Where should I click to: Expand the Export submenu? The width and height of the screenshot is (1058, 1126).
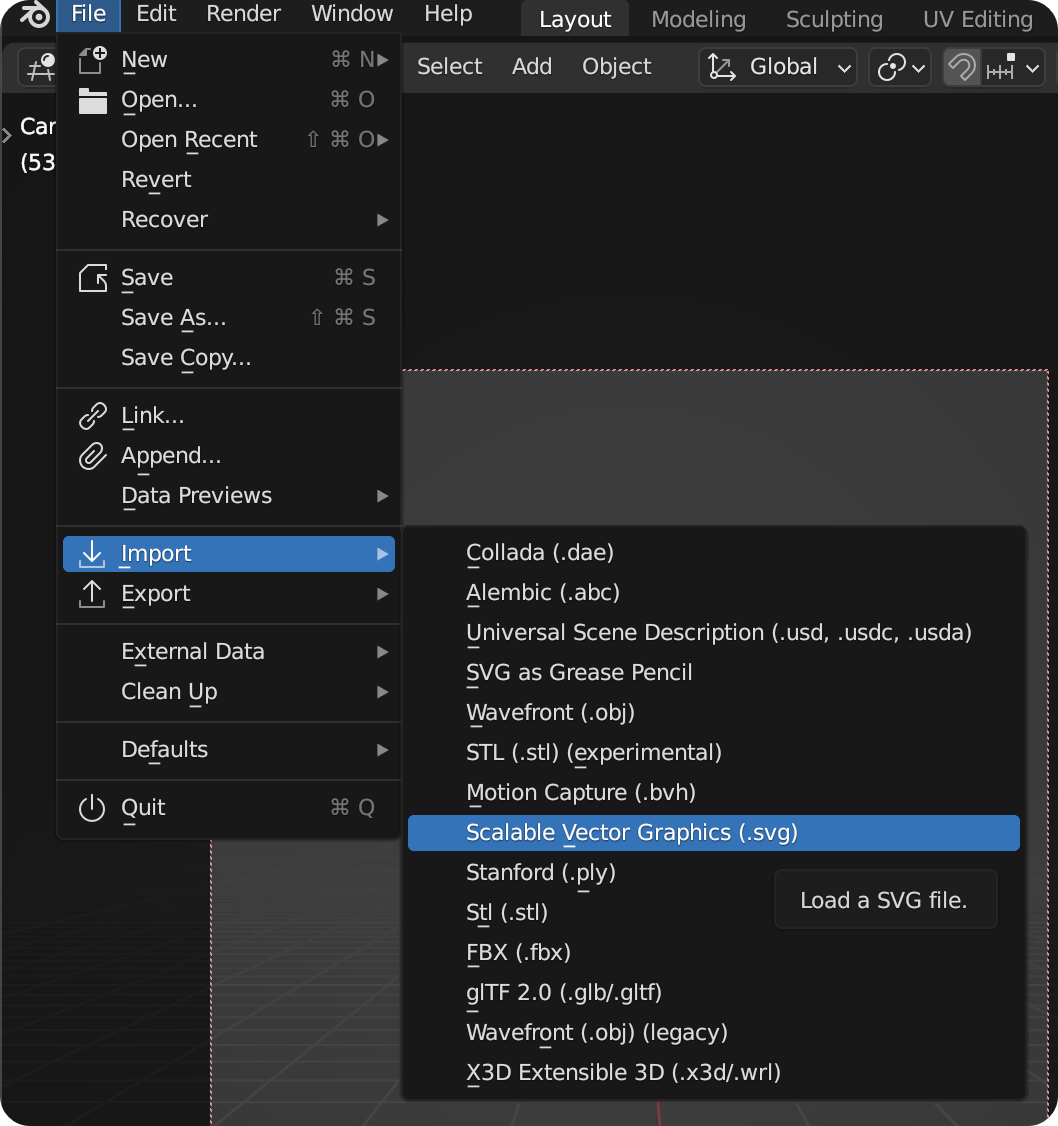[x=383, y=594]
